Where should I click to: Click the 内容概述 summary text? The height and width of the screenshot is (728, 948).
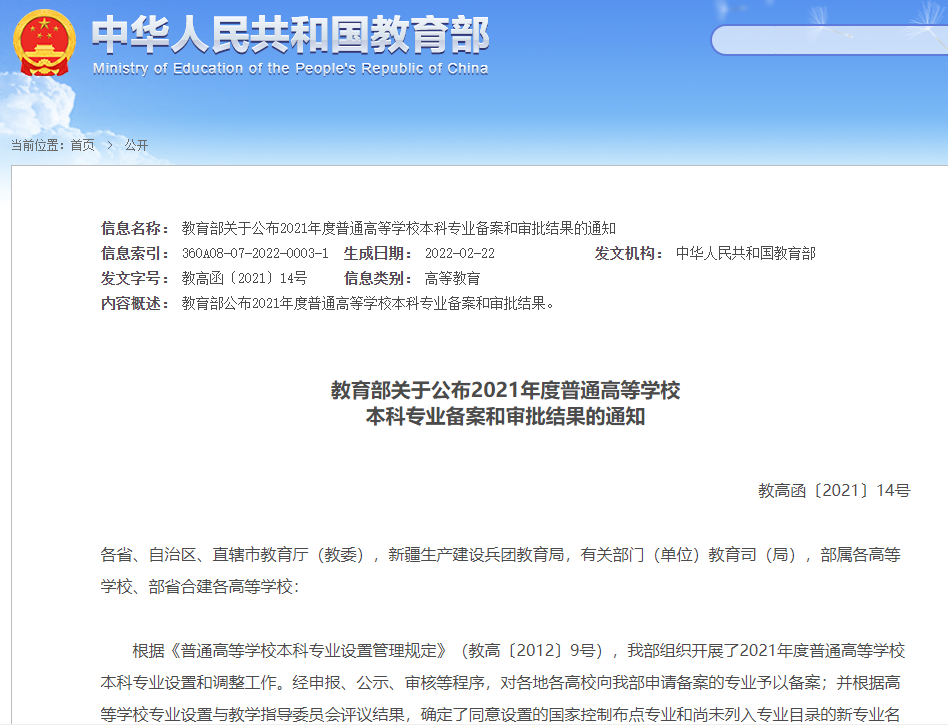(x=367, y=303)
